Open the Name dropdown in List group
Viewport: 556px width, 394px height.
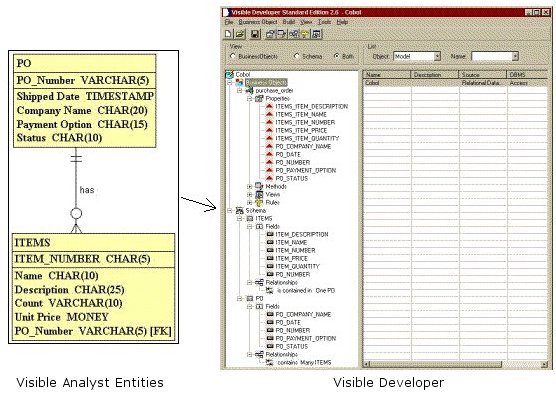pos(515,56)
